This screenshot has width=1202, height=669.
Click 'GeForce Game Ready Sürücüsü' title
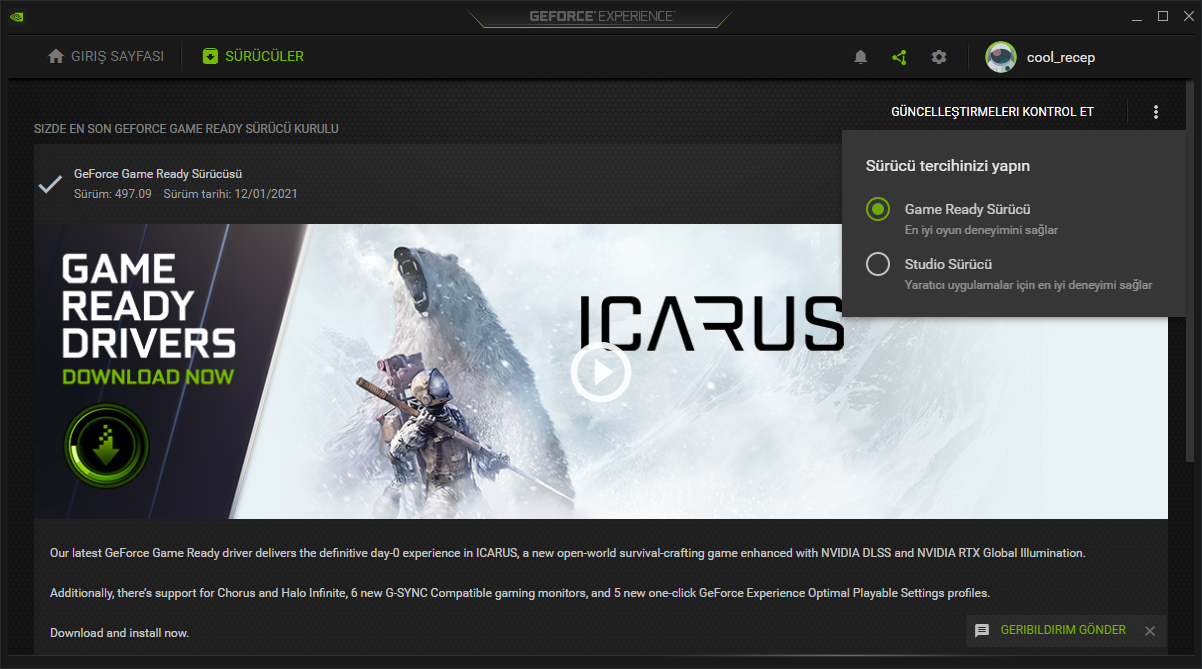[158, 174]
